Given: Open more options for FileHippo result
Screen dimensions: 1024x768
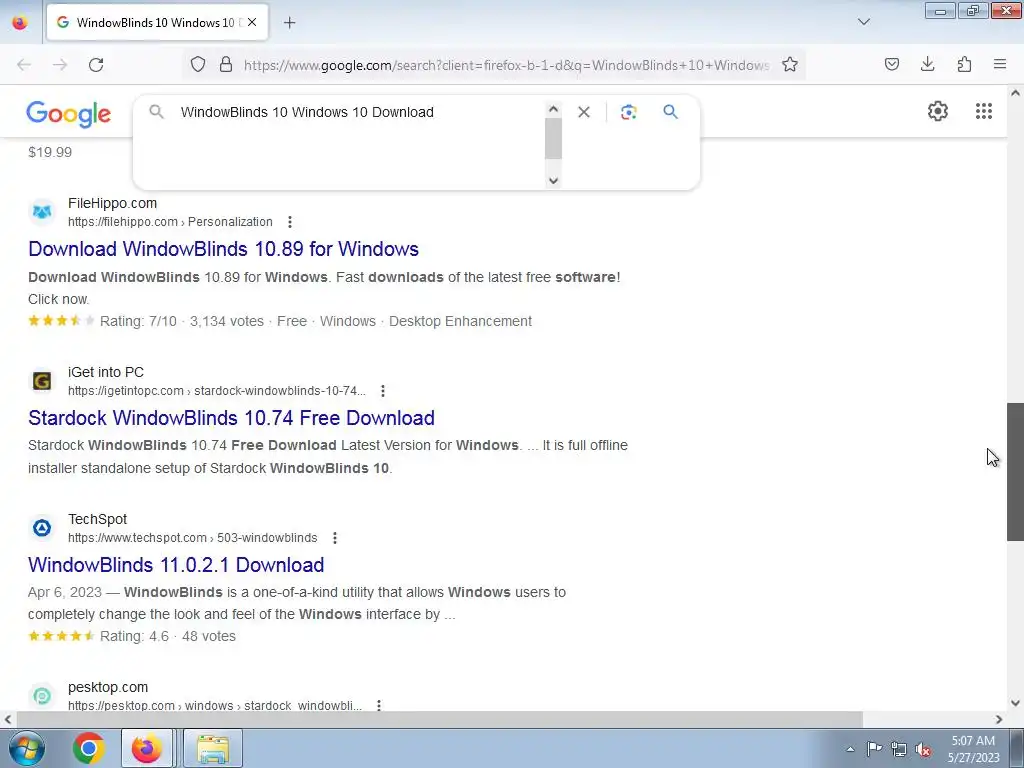Looking at the screenshot, I should pos(289,222).
